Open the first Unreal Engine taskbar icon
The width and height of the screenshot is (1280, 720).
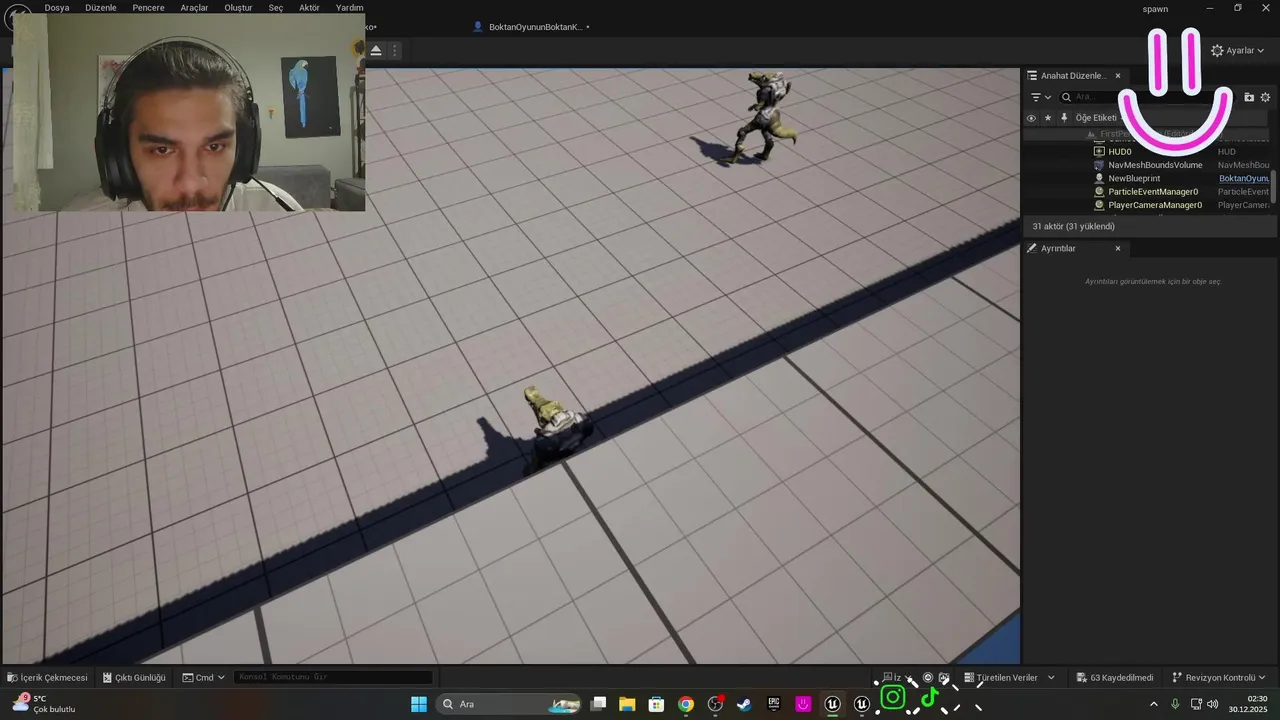coord(832,704)
